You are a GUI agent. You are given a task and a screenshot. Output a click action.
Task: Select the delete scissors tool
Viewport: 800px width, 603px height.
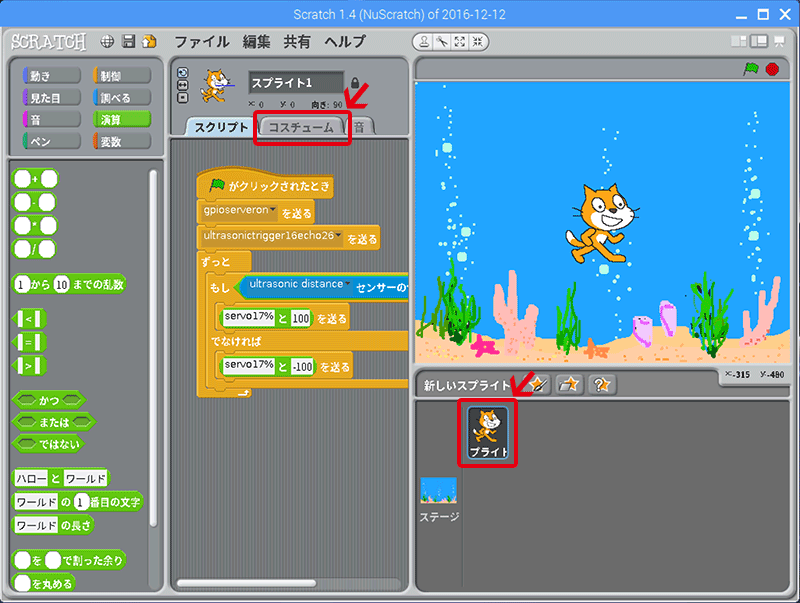pyautogui.click(x=443, y=42)
